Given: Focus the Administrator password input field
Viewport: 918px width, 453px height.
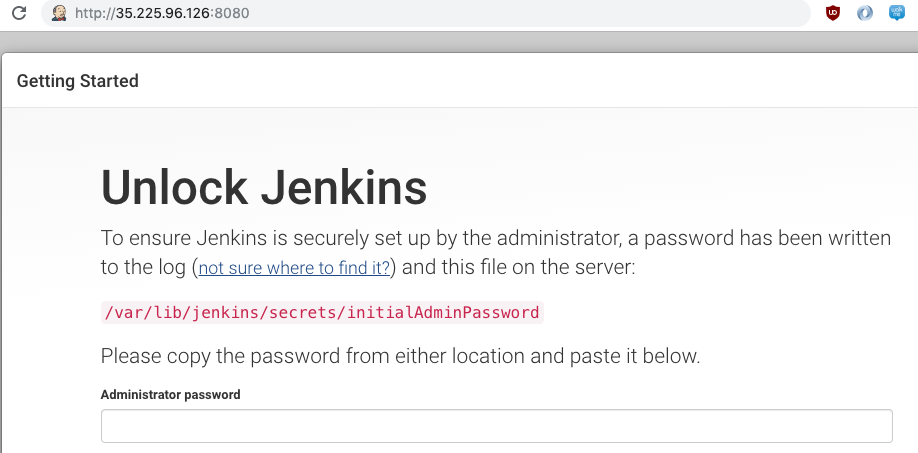Looking at the screenshot, I should pyautogui.click(x=496, y=426).
